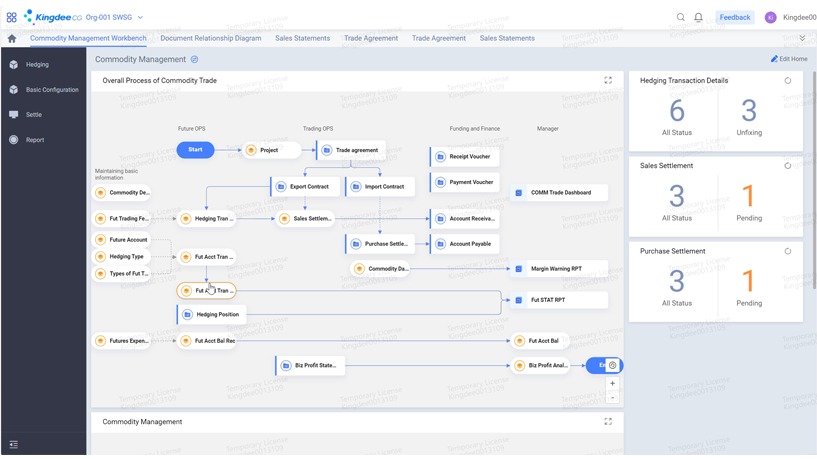The image size is (817, 459).
Task: Open the COMM Trade Dashboard node
Action: click(560, 193)
